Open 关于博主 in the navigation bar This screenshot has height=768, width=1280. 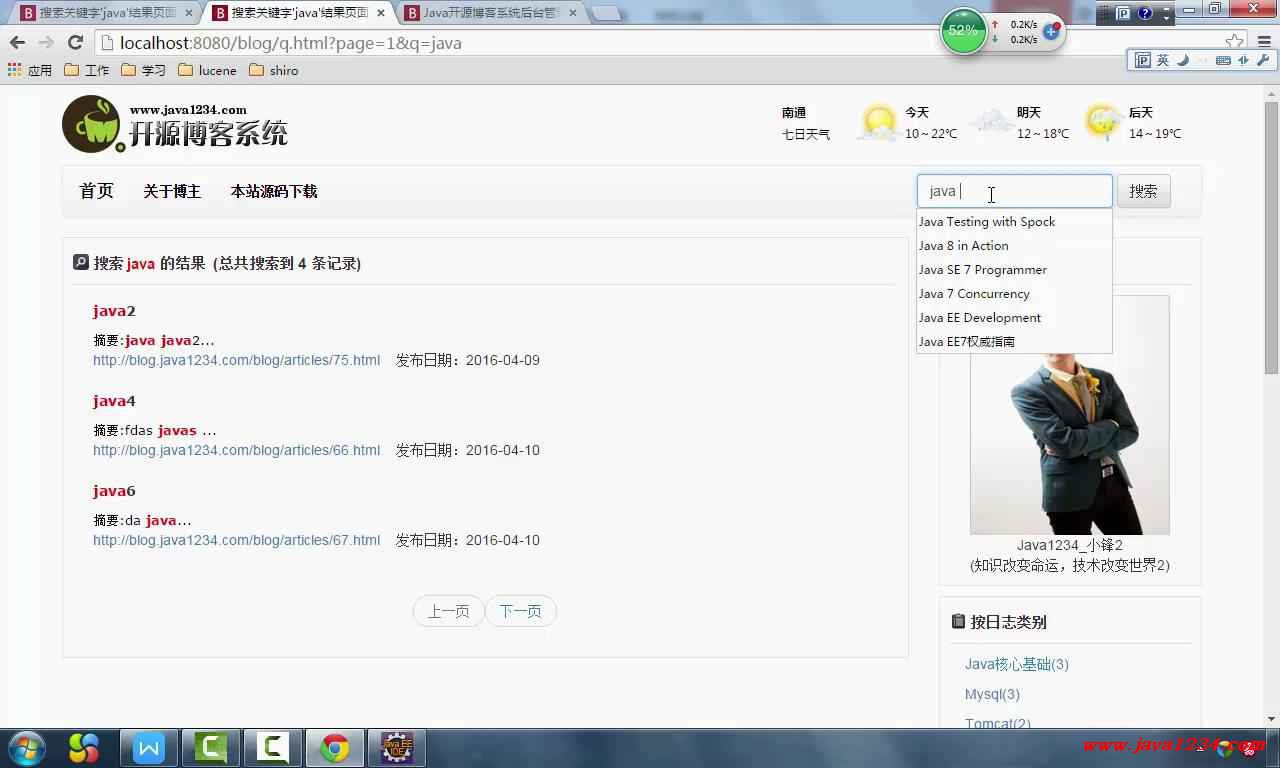click(x=172, y=191)
